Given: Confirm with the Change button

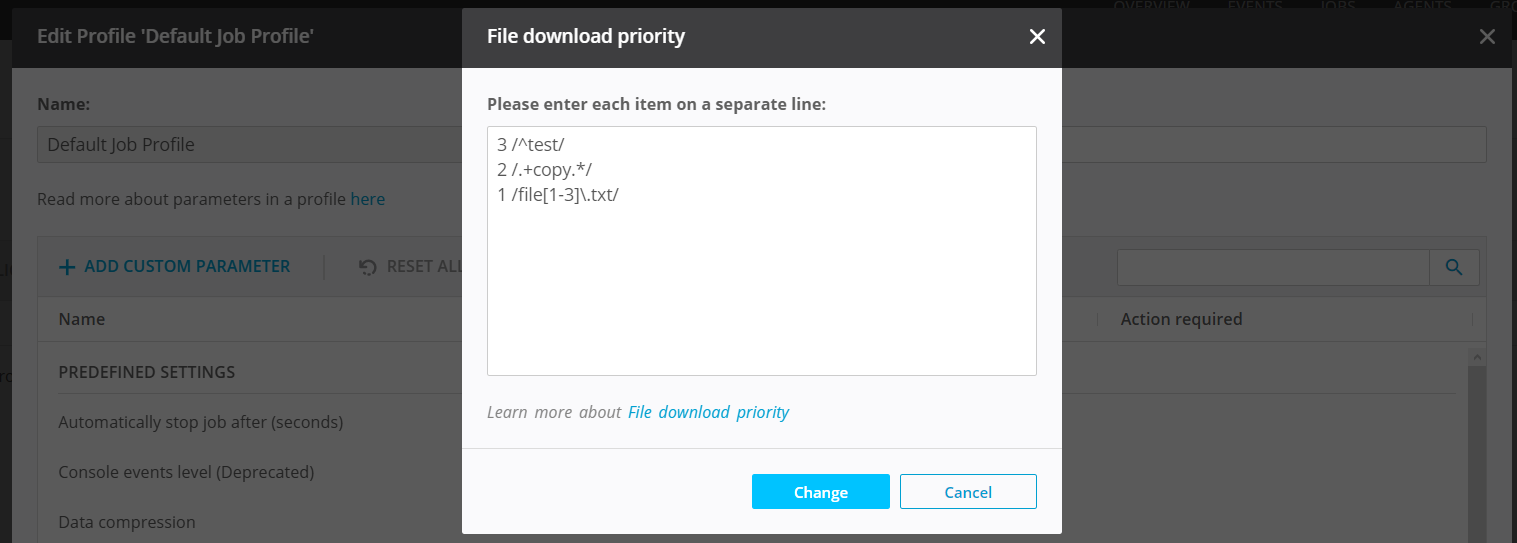Looking at the screenshot, I should coord(820,492).
